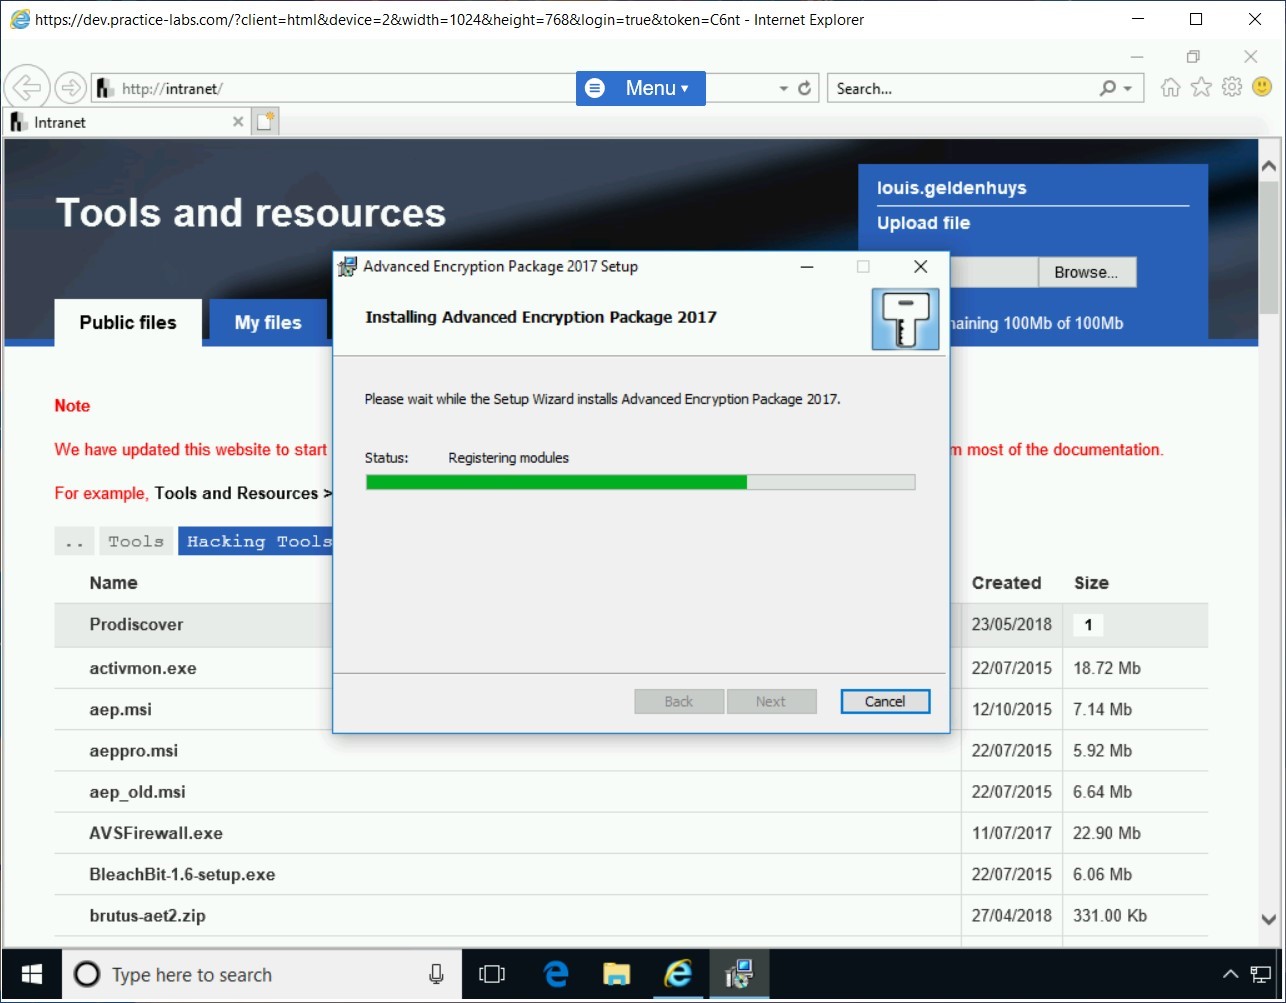Switch to the My files tab

tap(268, 322)
